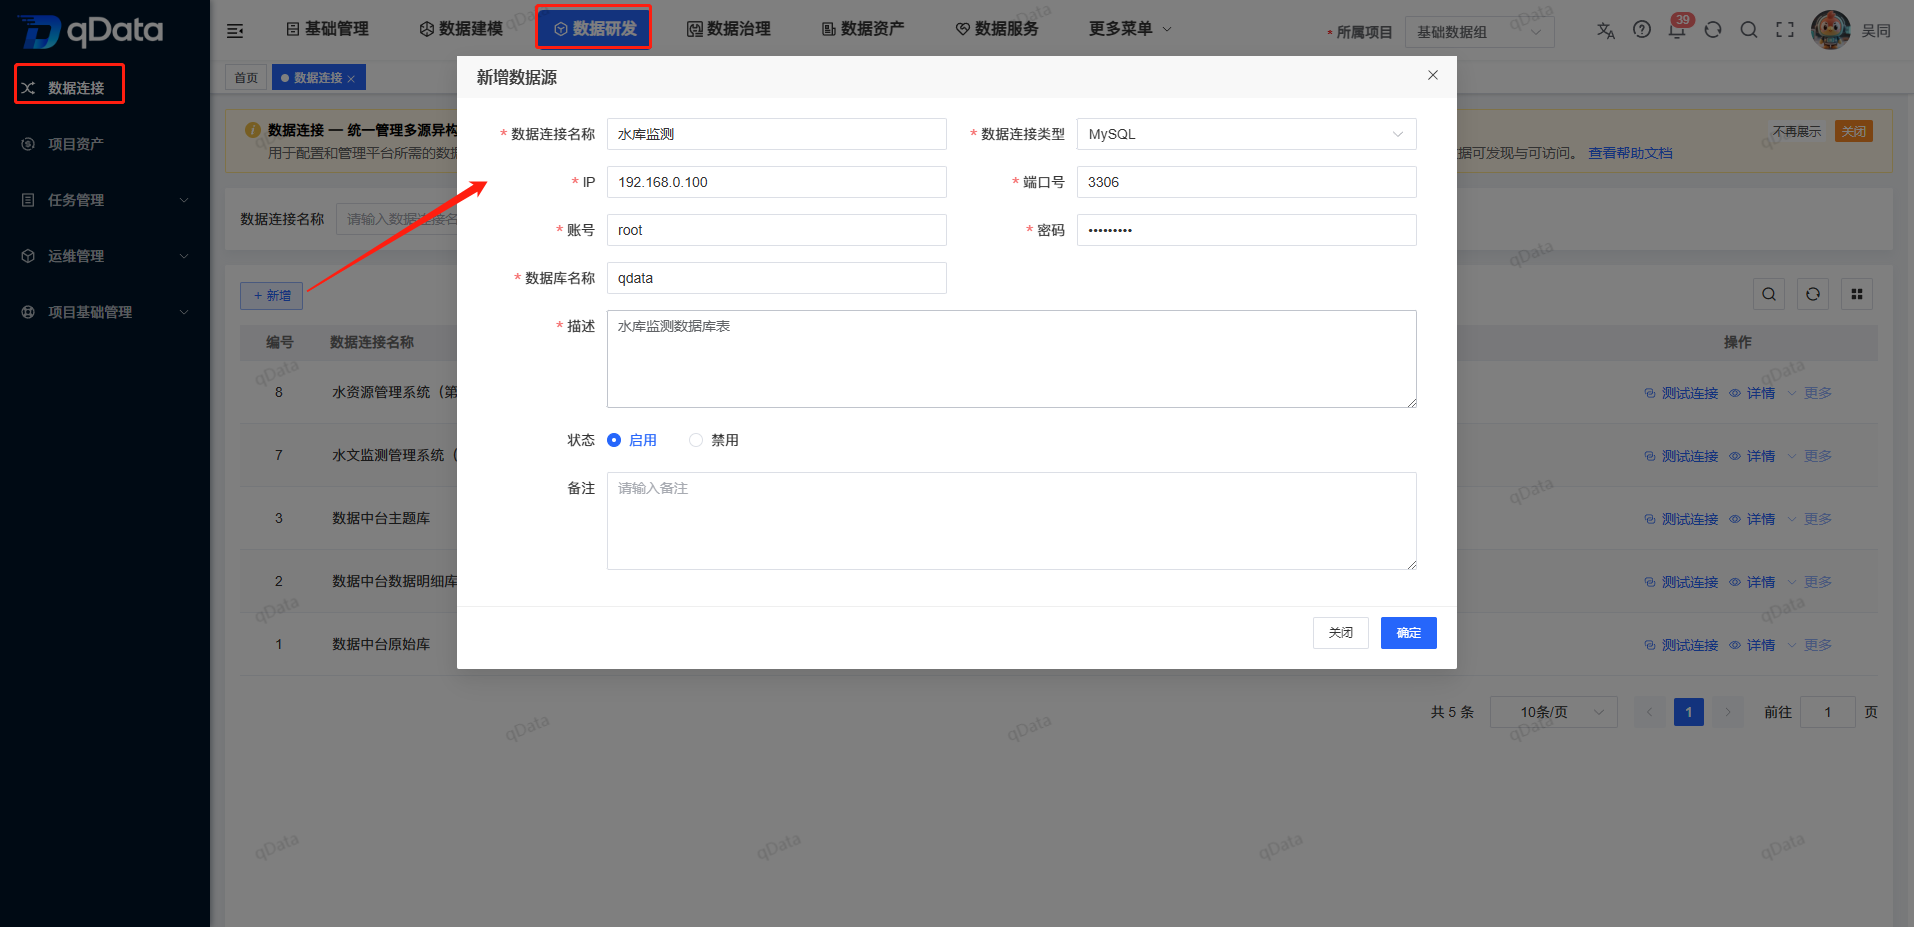
Task: Open 更多菜单 dropdown
Action: coord(1130,29)
